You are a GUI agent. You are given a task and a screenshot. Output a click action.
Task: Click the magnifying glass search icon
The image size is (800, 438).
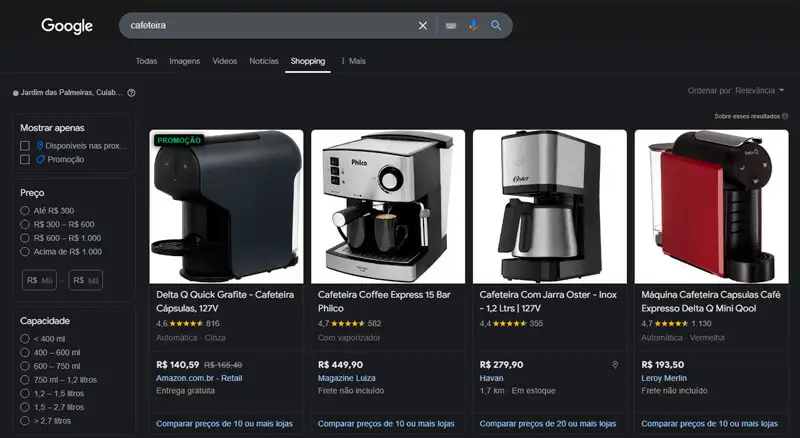pos(496,26)
